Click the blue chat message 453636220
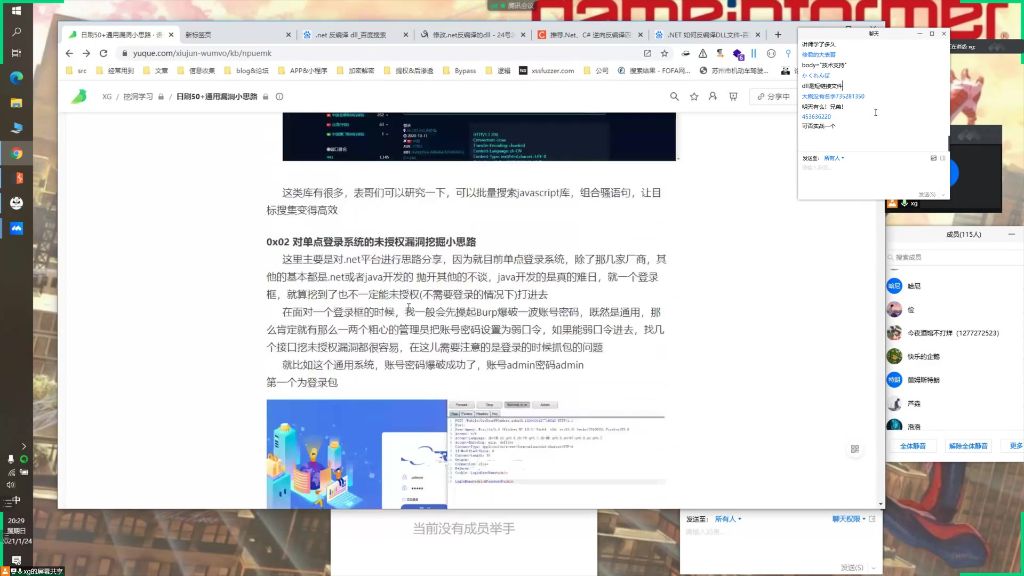1024x576 pixels. tap(816, 117)
